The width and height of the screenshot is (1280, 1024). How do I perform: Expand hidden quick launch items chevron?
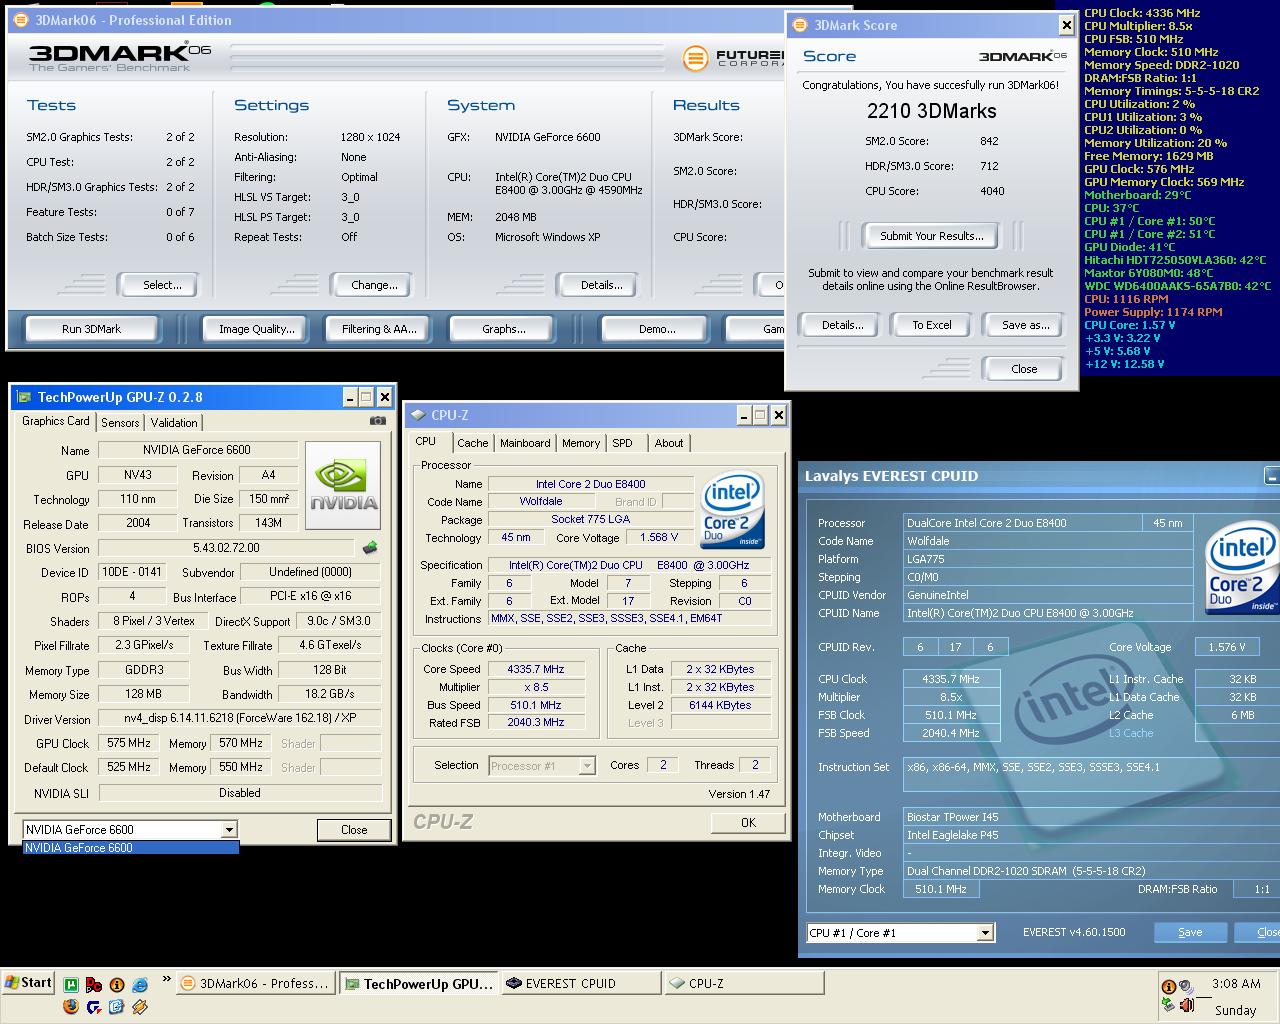(x=166, y=980)
